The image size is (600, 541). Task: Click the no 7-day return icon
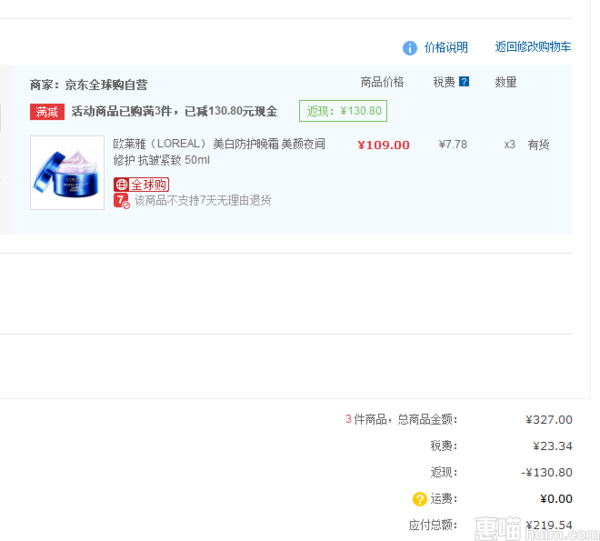coord(121,200)
